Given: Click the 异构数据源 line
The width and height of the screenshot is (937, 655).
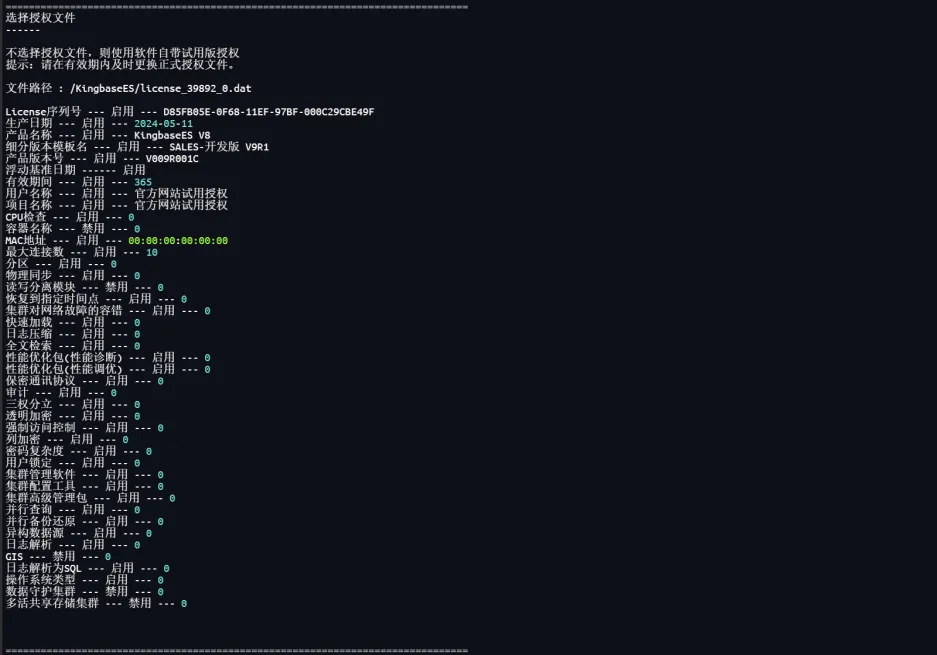Looking at the screenshot, I should [78, 533].
